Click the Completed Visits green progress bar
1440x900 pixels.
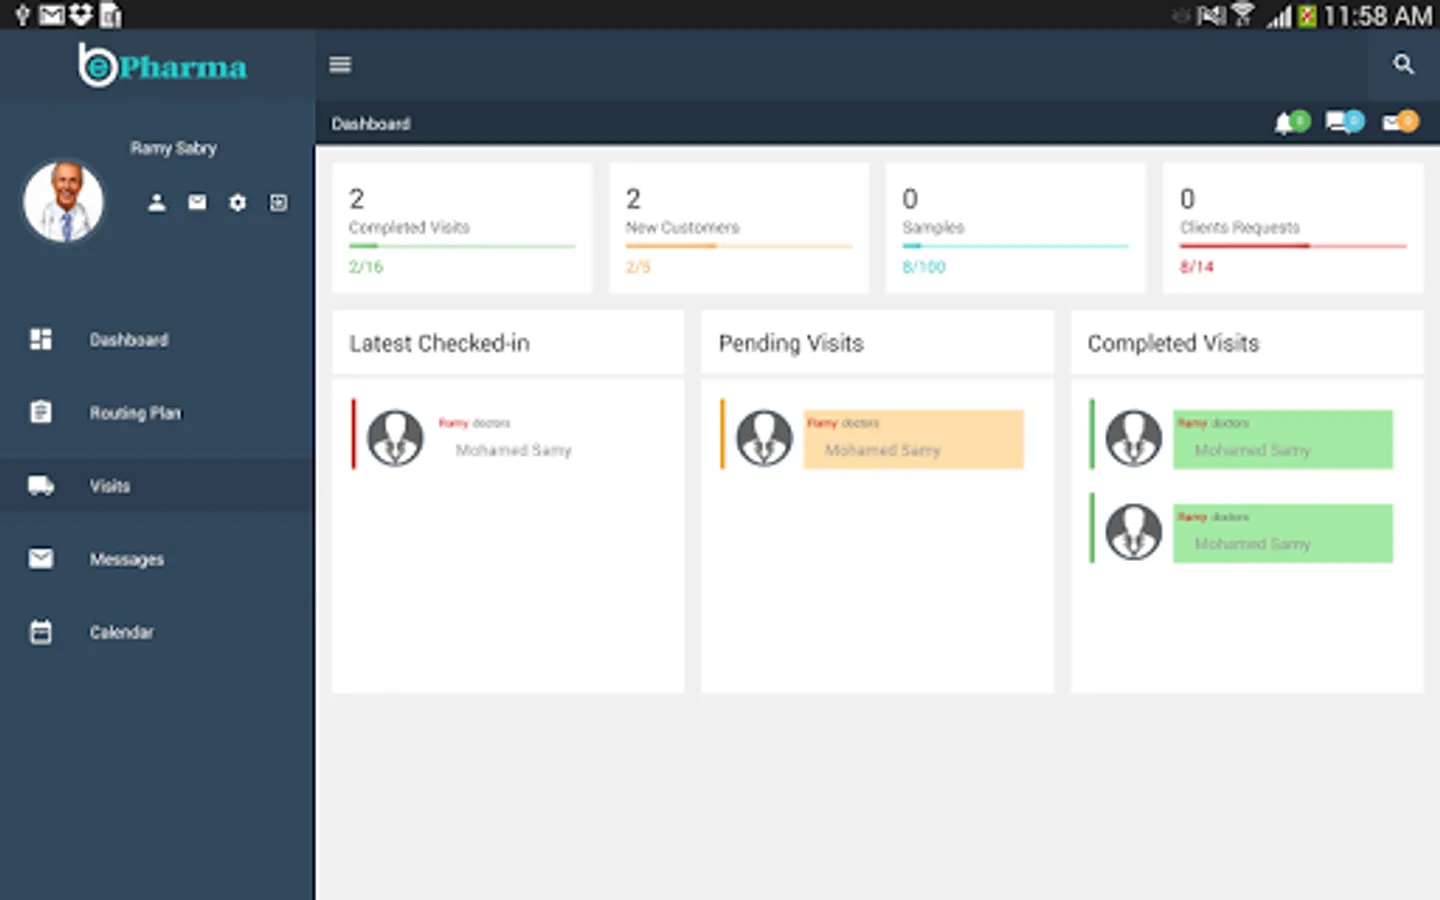tap(462, 246)
